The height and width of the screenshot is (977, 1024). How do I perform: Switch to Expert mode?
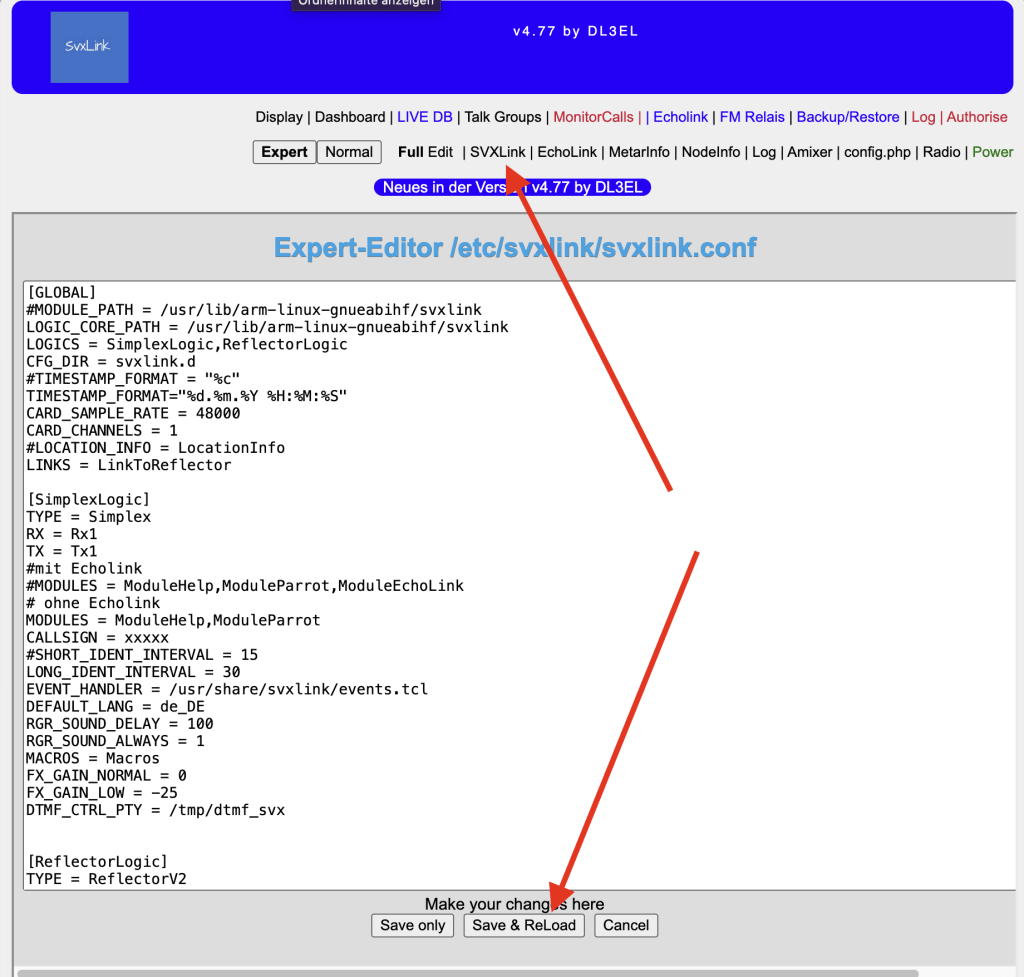coord(284,152)
